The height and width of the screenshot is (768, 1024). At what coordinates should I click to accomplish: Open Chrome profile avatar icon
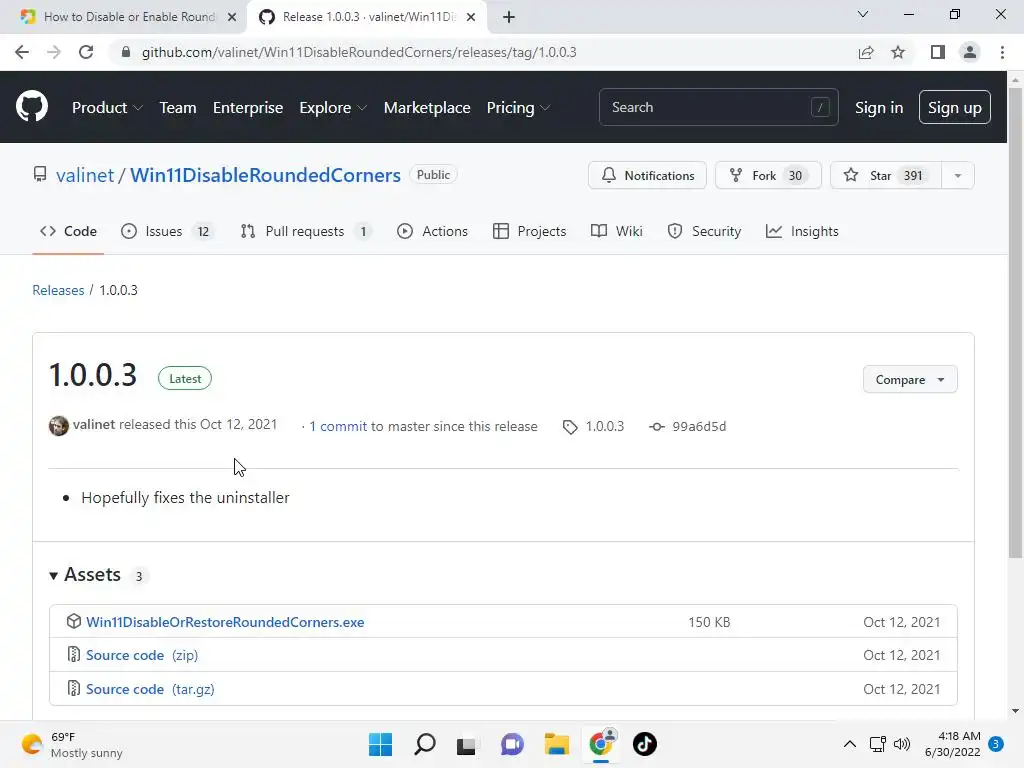coord(970,52)
